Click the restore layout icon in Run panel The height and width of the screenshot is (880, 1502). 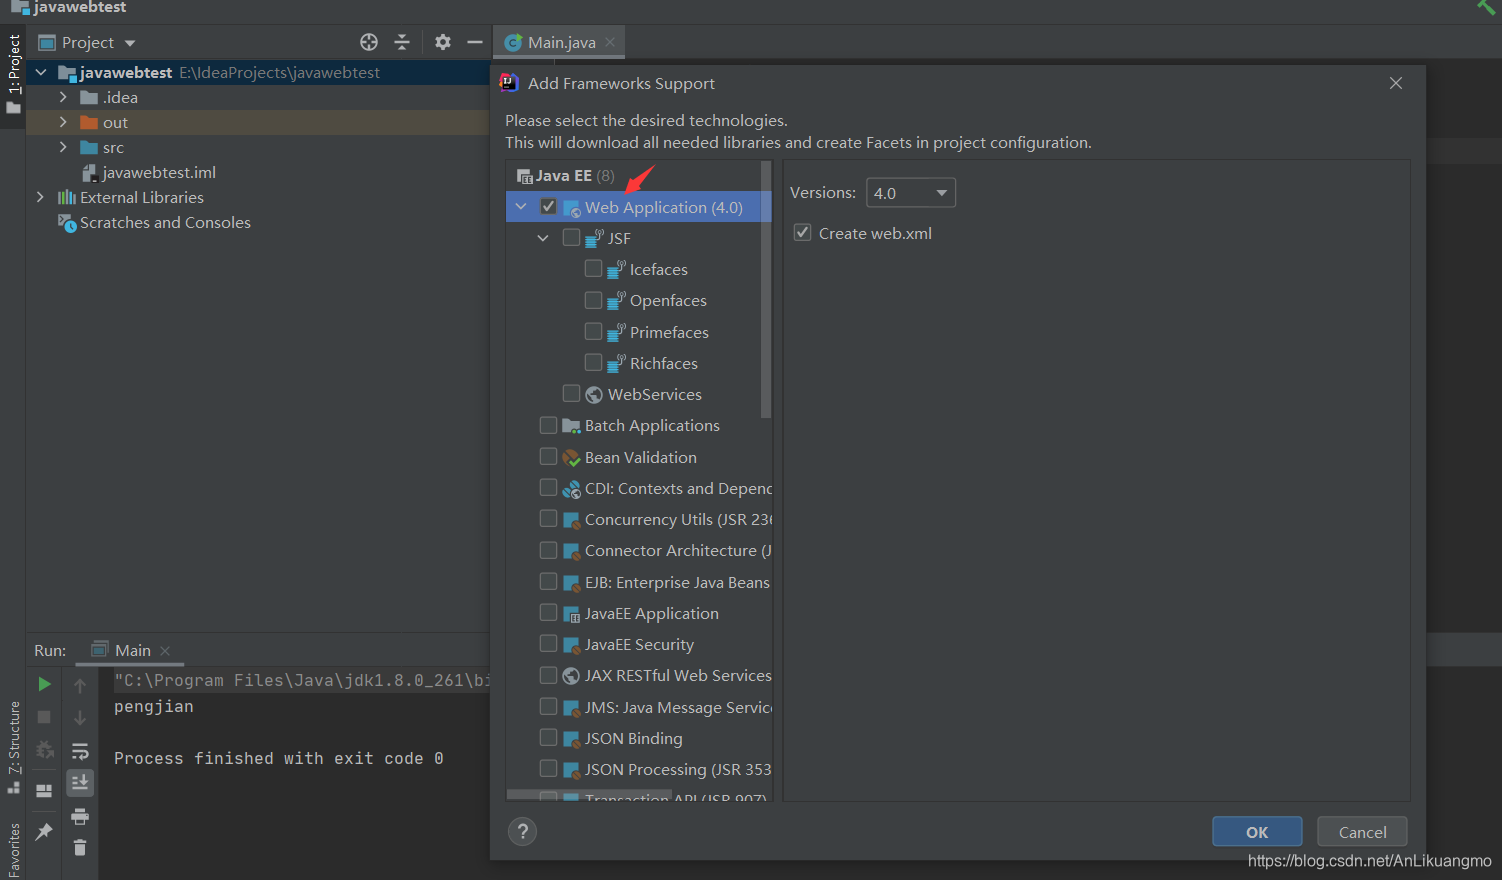click(44, 790)
